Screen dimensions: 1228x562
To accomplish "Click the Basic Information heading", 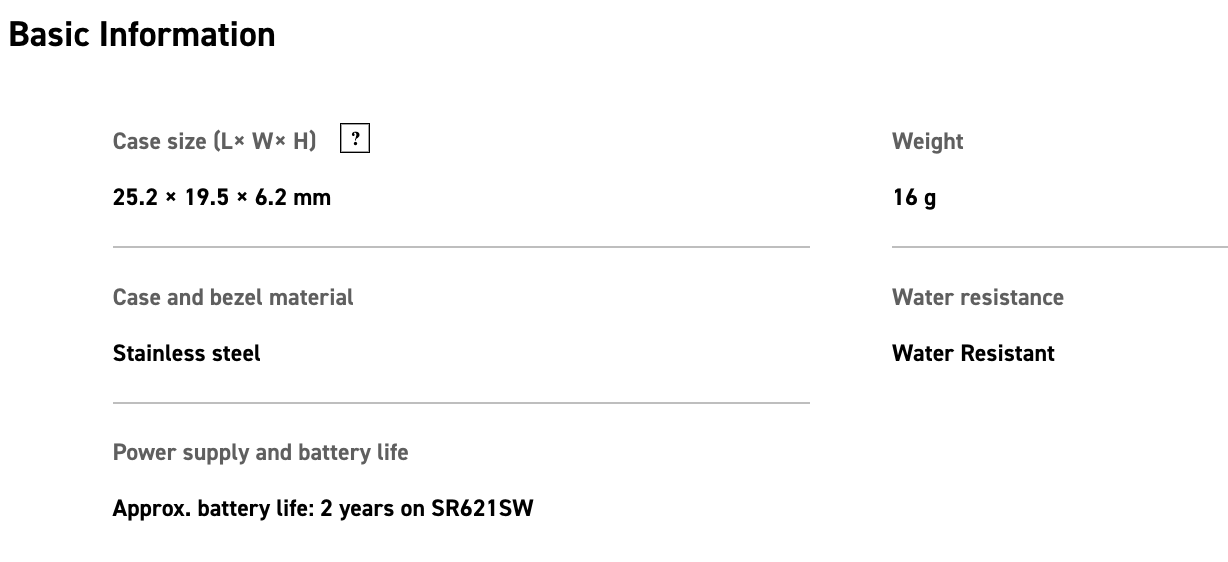I will [x=142, y=35].
